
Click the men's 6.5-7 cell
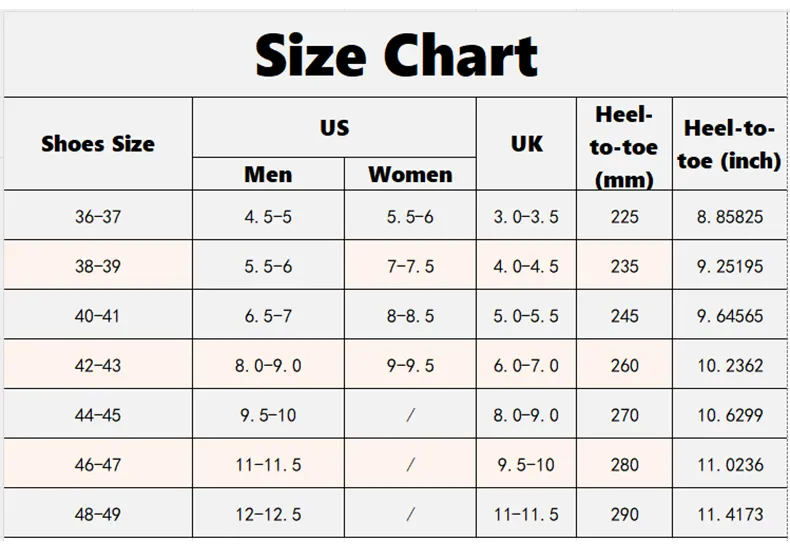(268, 316)
